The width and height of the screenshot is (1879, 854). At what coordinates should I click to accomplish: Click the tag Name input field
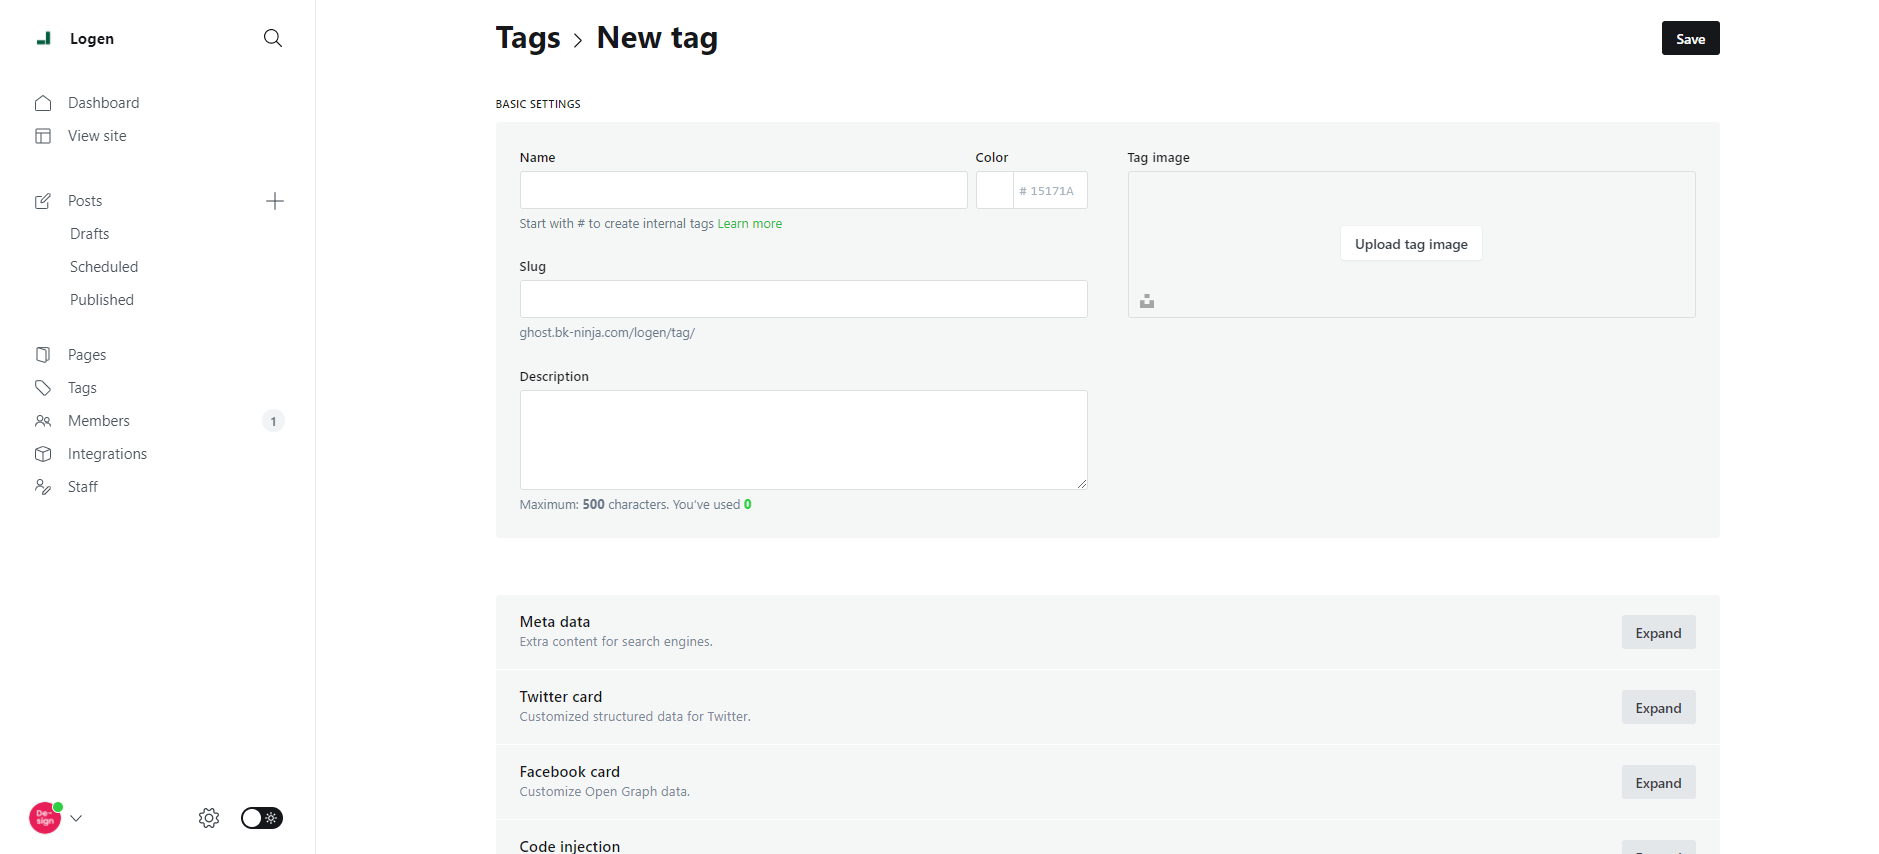pyautogui.click(x=743, y=190)
